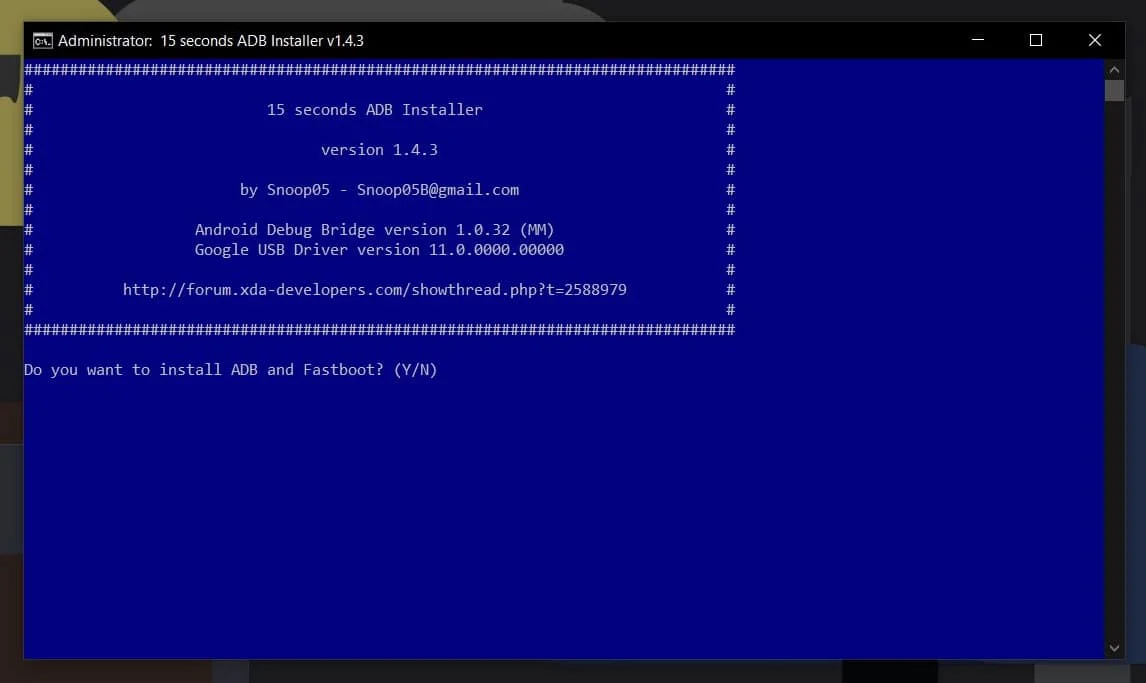Click the 'version 1.4.3' text line
The image size is (1146, 683).
point(379,150)
